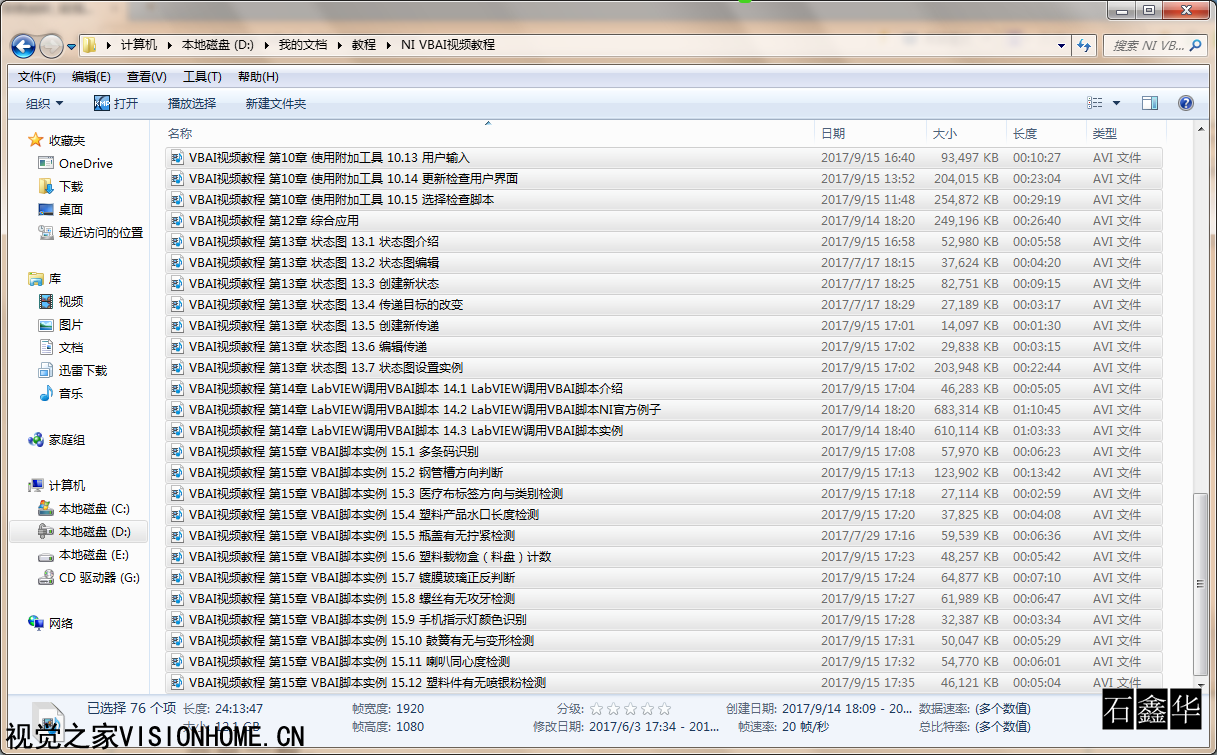This screenshot has width=1217, height=755.
Task: Open 网络 icon in sidebar
Action: (x=36, y=623)
